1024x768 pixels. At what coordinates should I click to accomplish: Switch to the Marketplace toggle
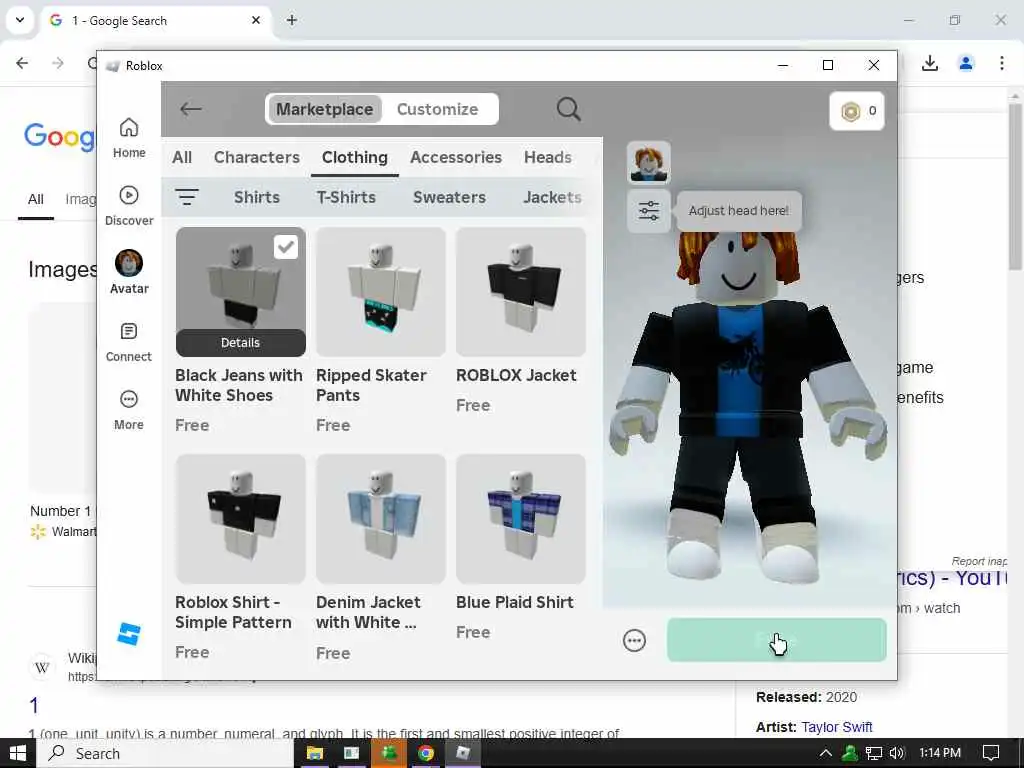point(325,109)
